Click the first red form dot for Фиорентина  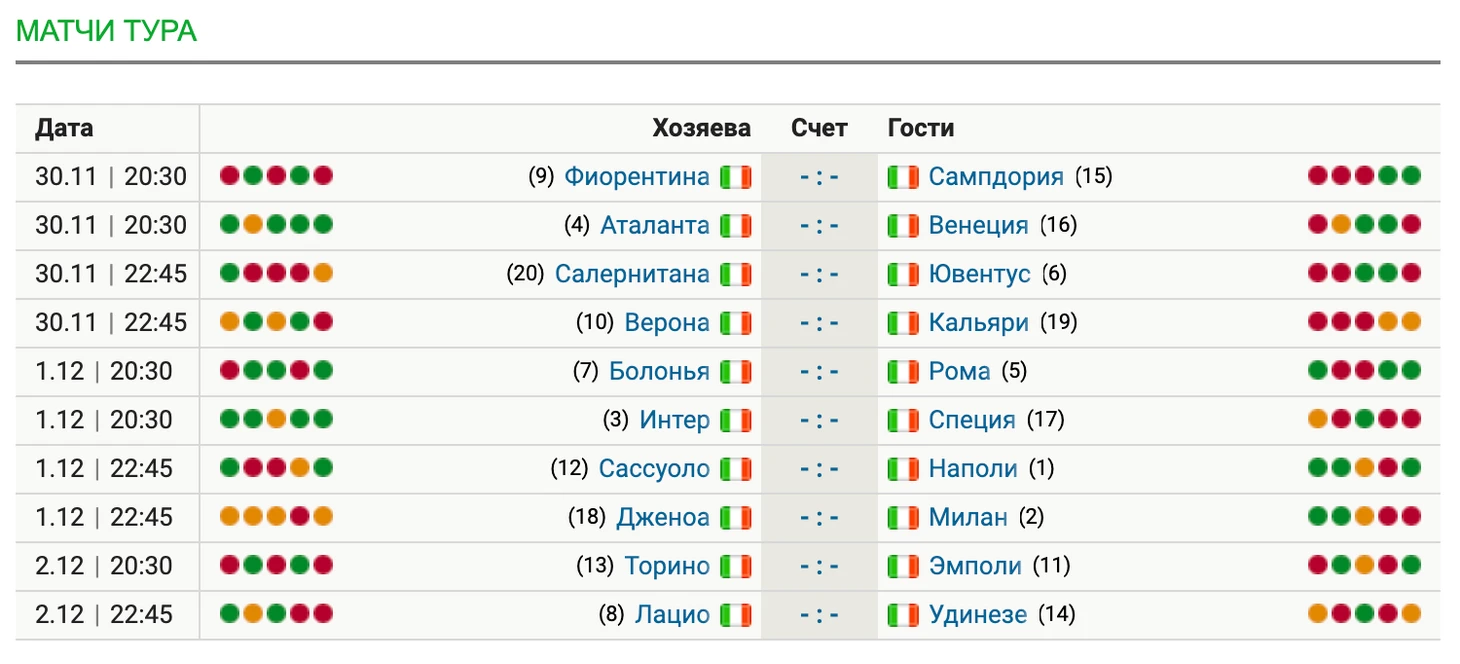pos(229,176)
